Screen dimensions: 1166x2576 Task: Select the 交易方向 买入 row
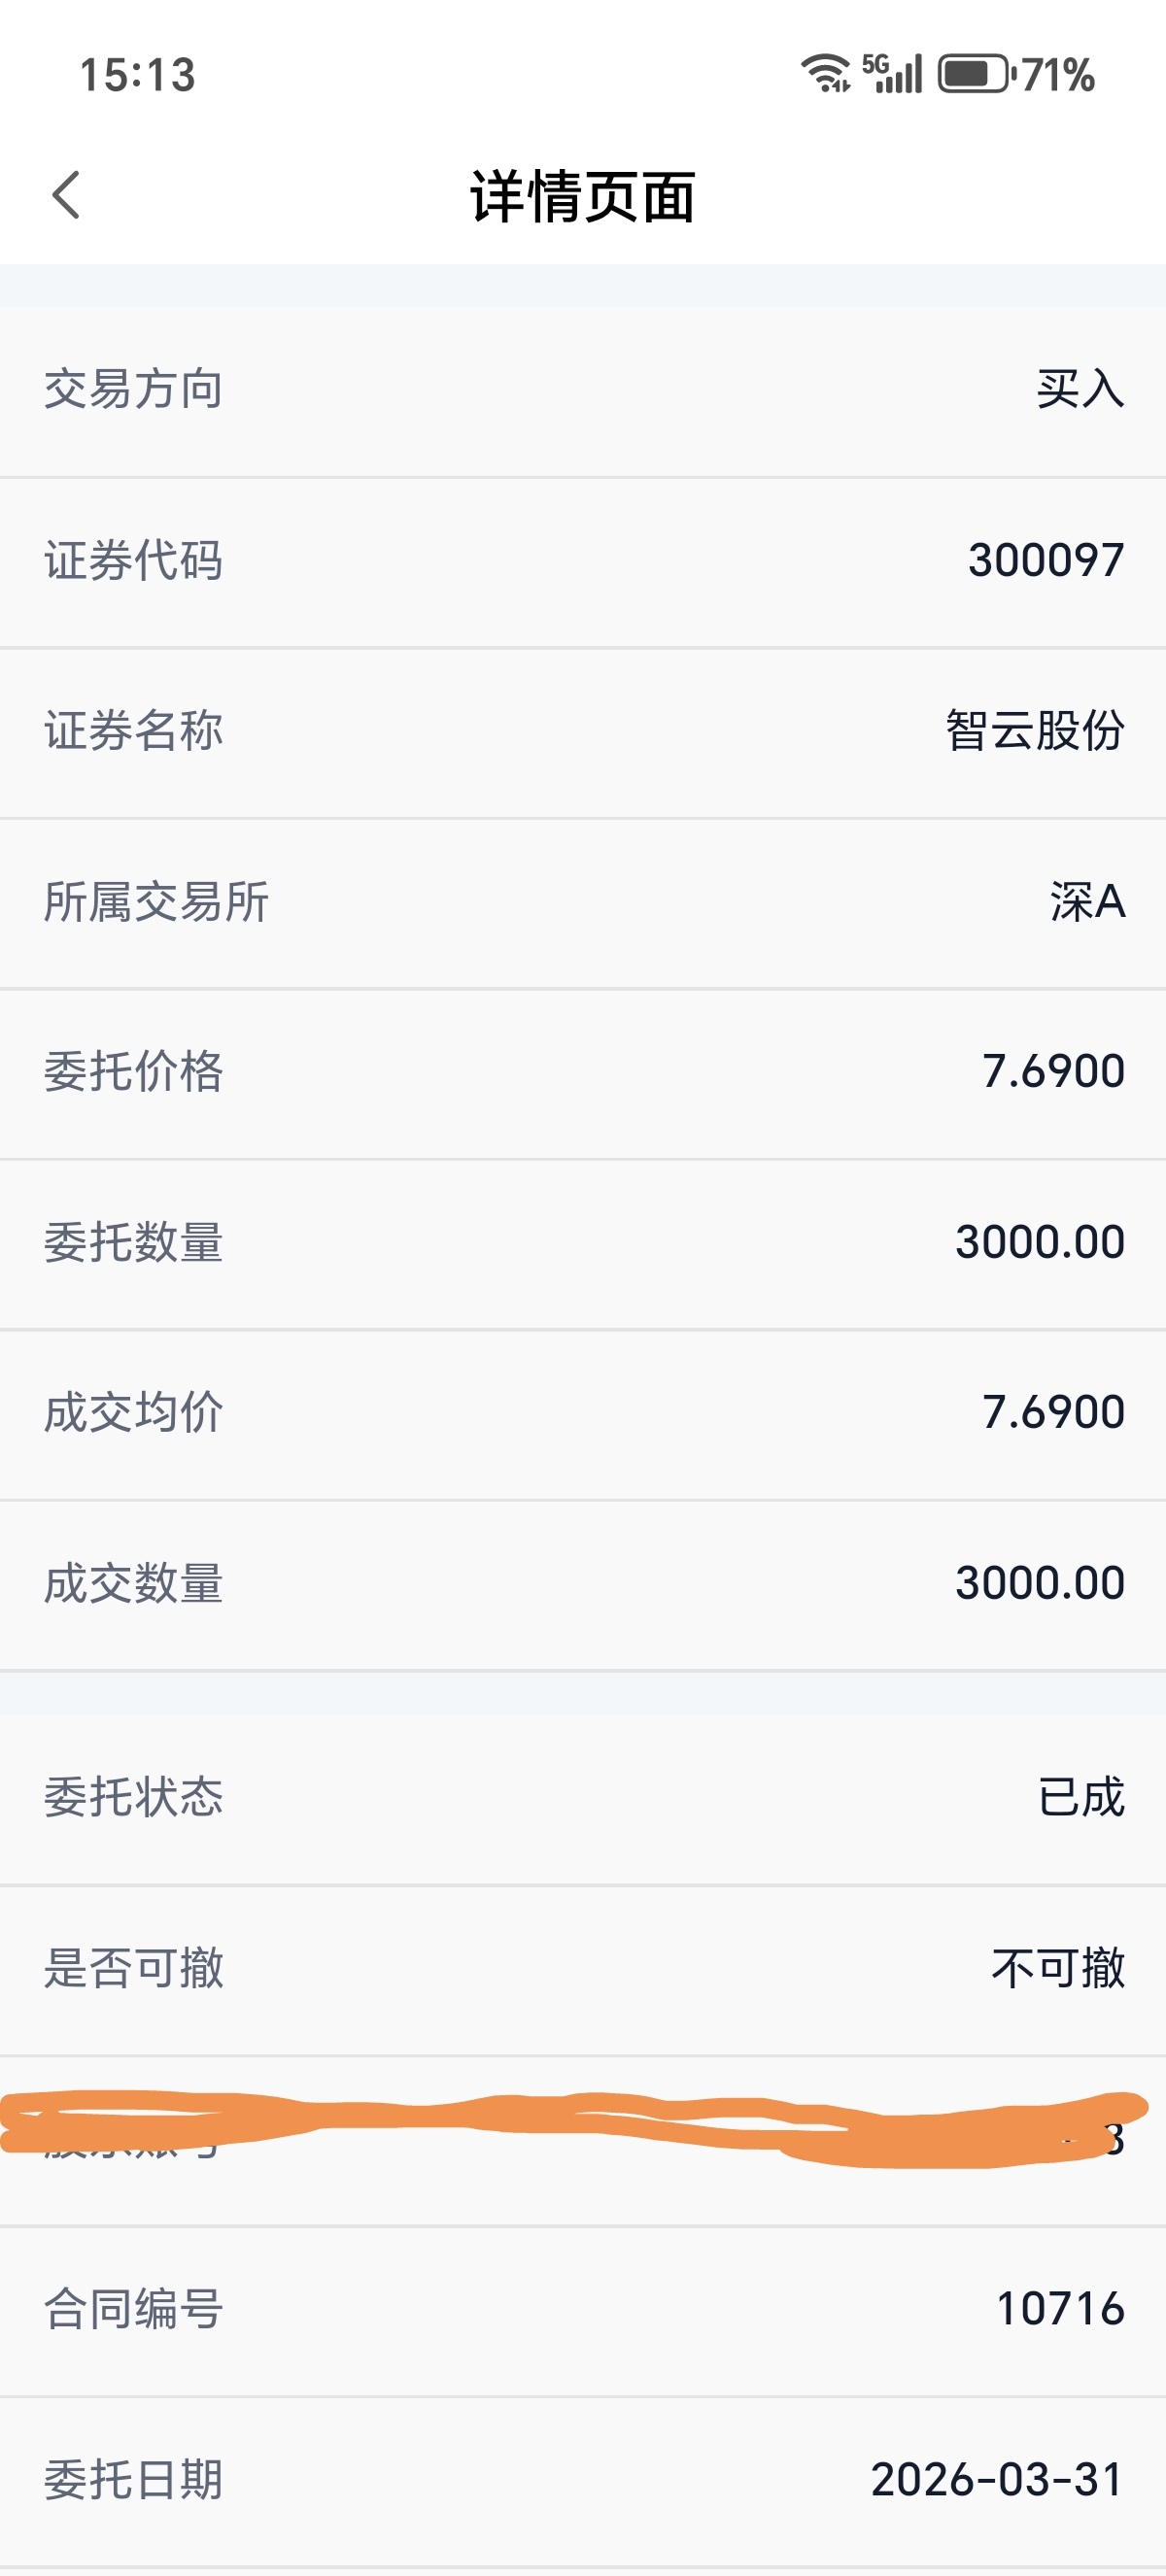583,390
